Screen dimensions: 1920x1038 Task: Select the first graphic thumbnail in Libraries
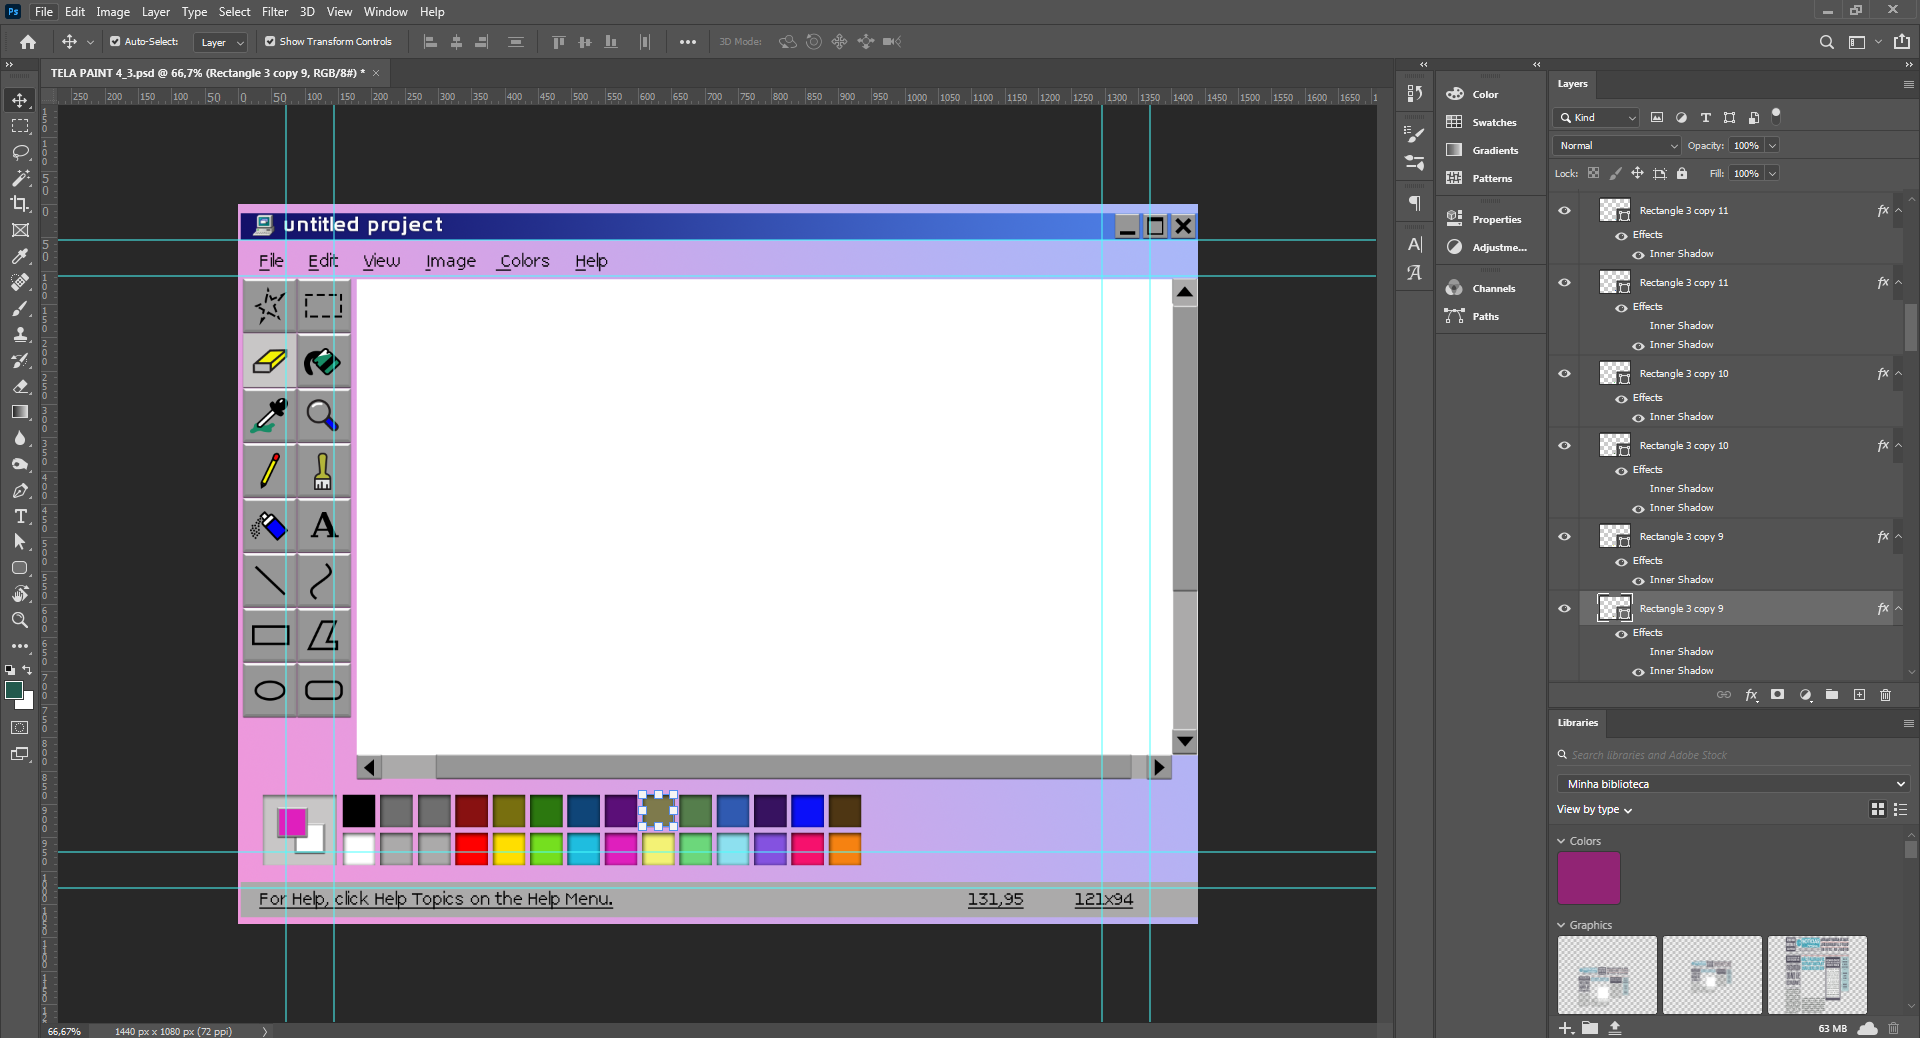pos(1607,975)
